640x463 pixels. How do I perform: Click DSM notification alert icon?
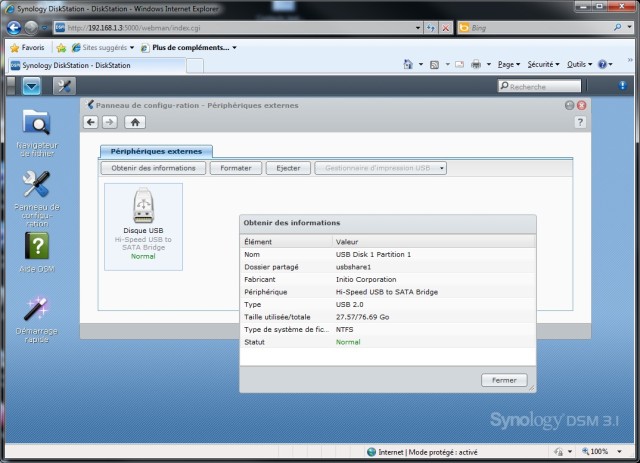[622, 85]
